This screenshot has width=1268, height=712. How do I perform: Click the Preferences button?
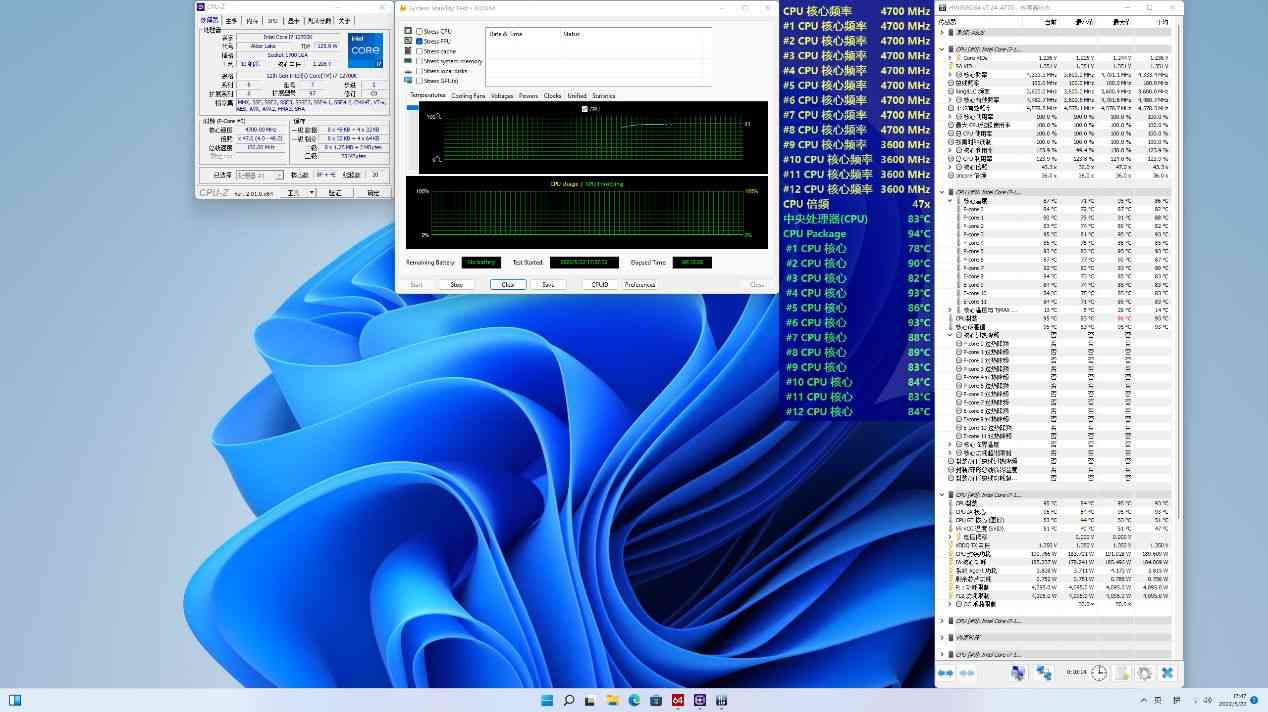coord(639,284)
